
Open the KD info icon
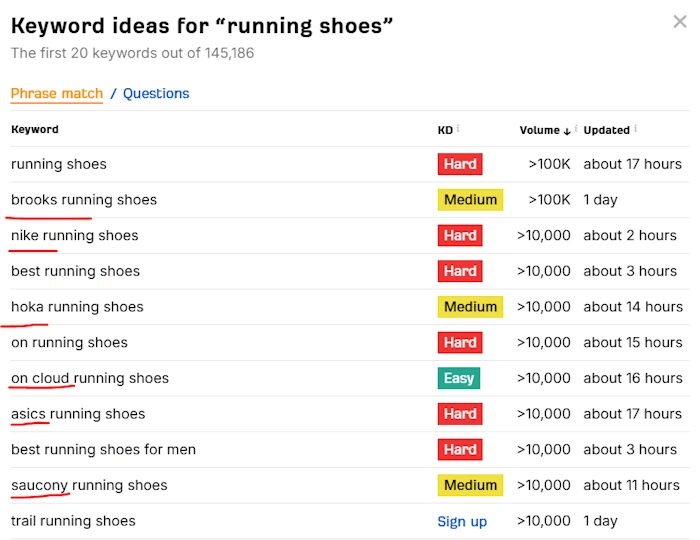click(x=458, y=129)
